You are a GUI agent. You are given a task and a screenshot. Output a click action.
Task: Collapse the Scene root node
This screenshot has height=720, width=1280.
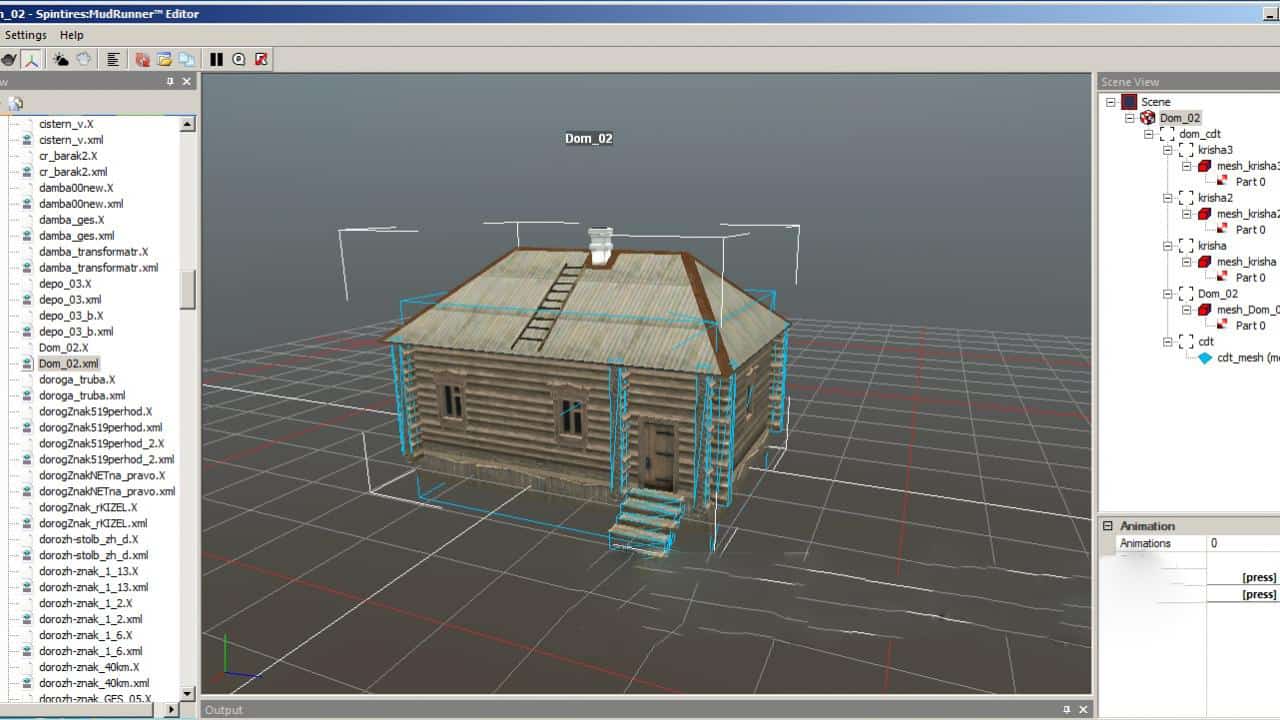coord(1111,102)
